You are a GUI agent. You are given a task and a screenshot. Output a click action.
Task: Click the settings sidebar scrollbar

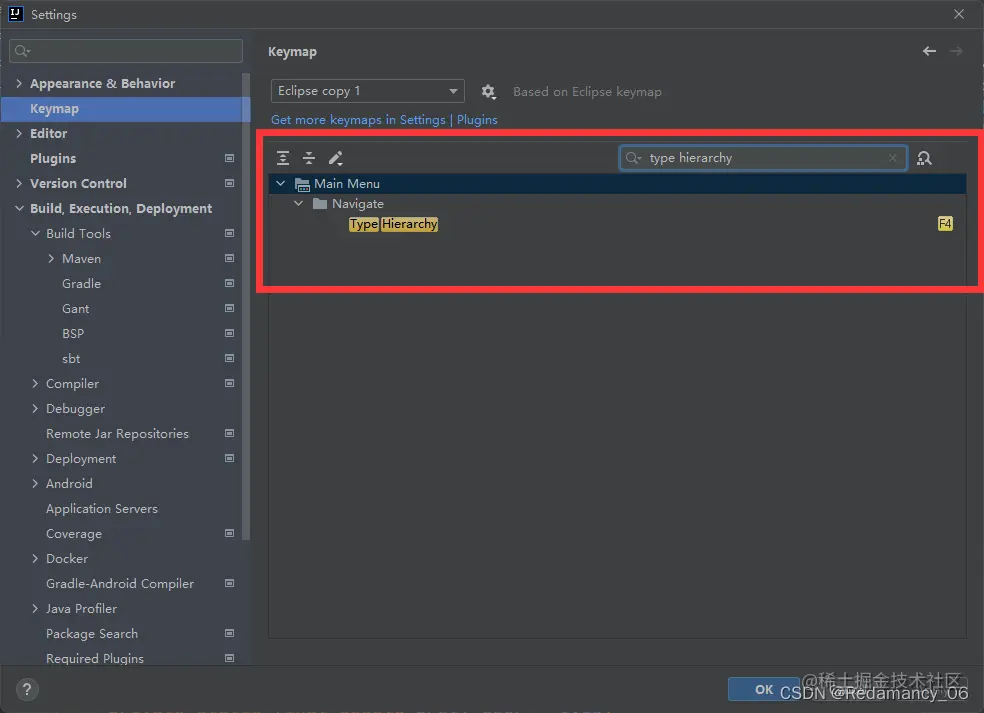(x=246, y=306)
